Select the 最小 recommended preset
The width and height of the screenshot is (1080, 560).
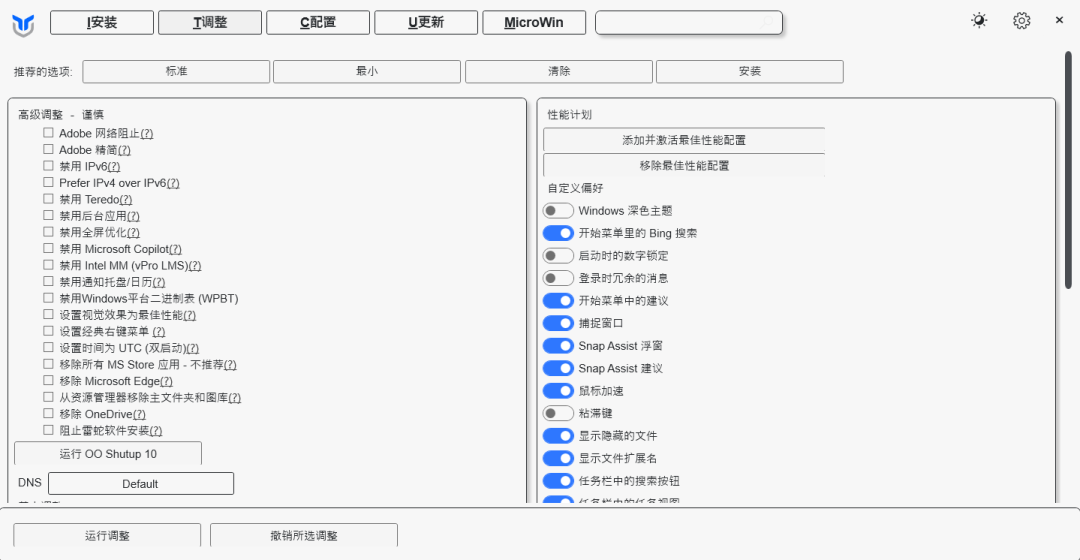point(367,71)
